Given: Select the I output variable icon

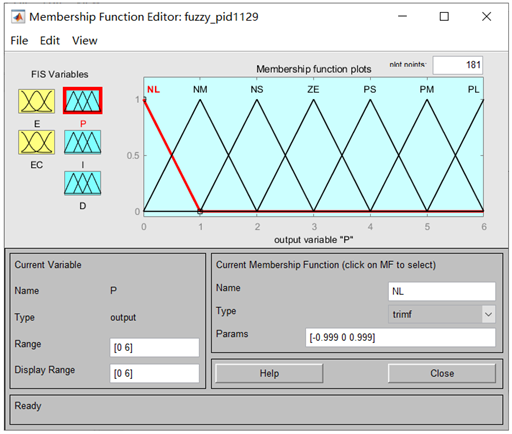Looking at the screenshot, I should [83, 142].
